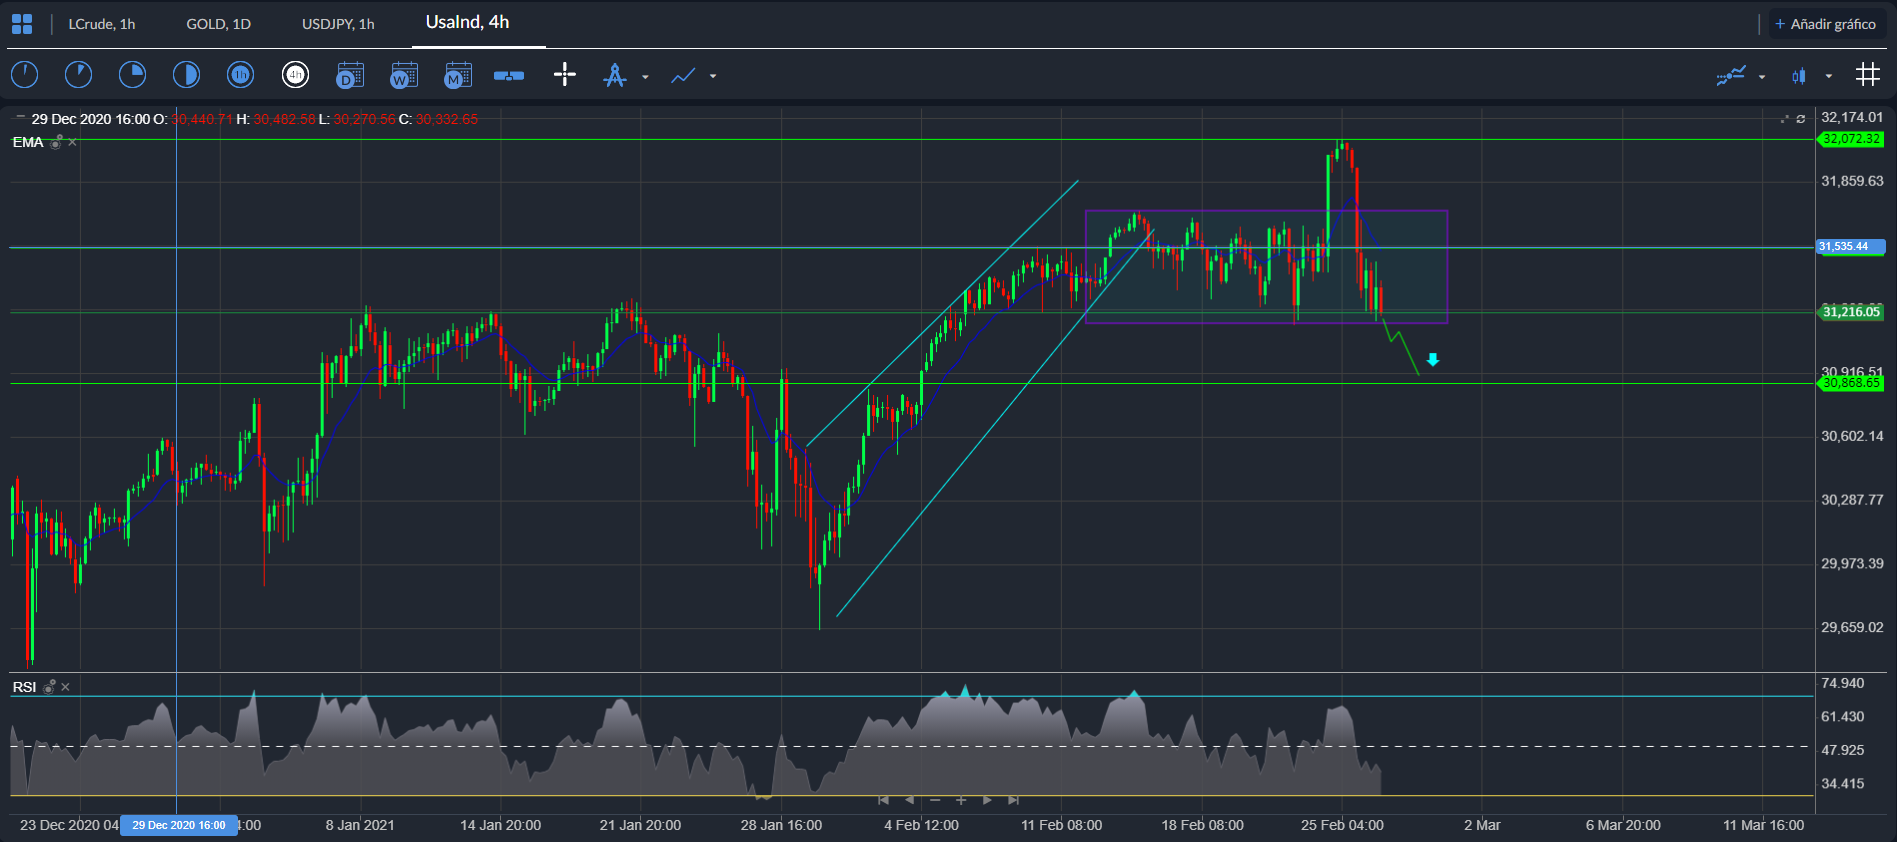Click the Añadir gráfico button
Screen dimensions: 1897x842
click(x=1826, y=24)
